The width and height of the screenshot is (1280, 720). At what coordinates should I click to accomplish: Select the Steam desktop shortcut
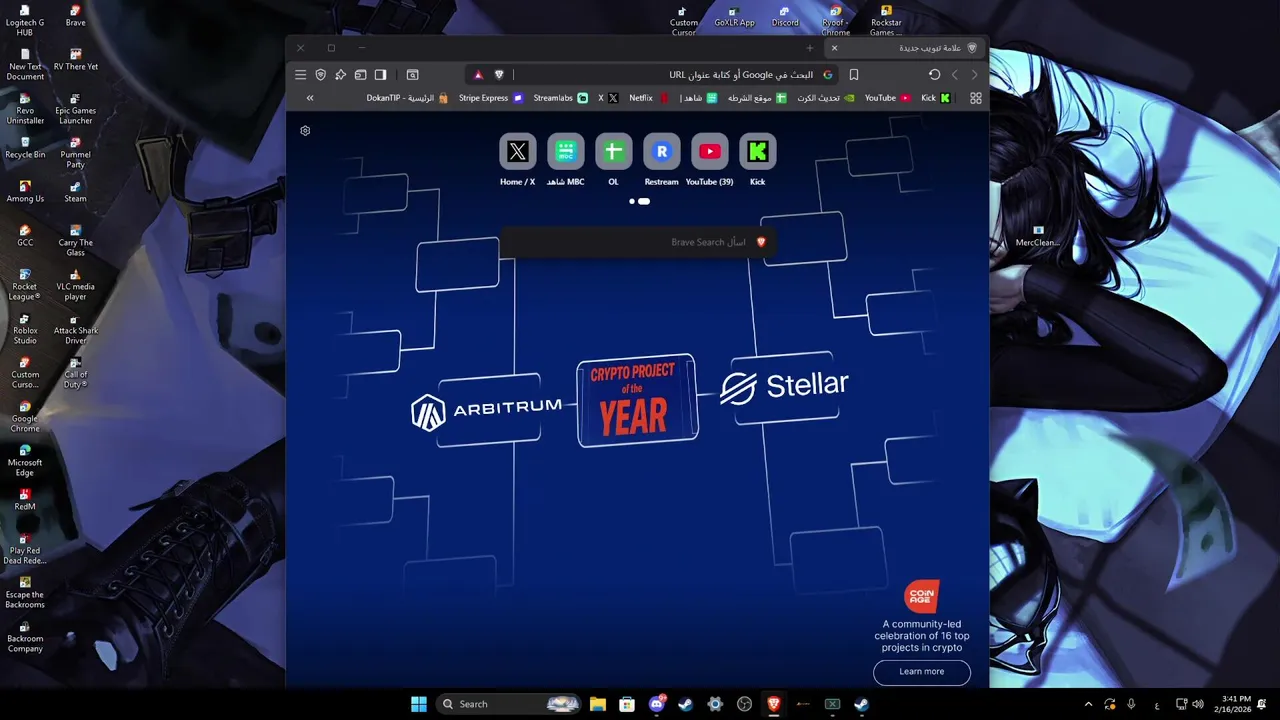click(x=76, y=191)
